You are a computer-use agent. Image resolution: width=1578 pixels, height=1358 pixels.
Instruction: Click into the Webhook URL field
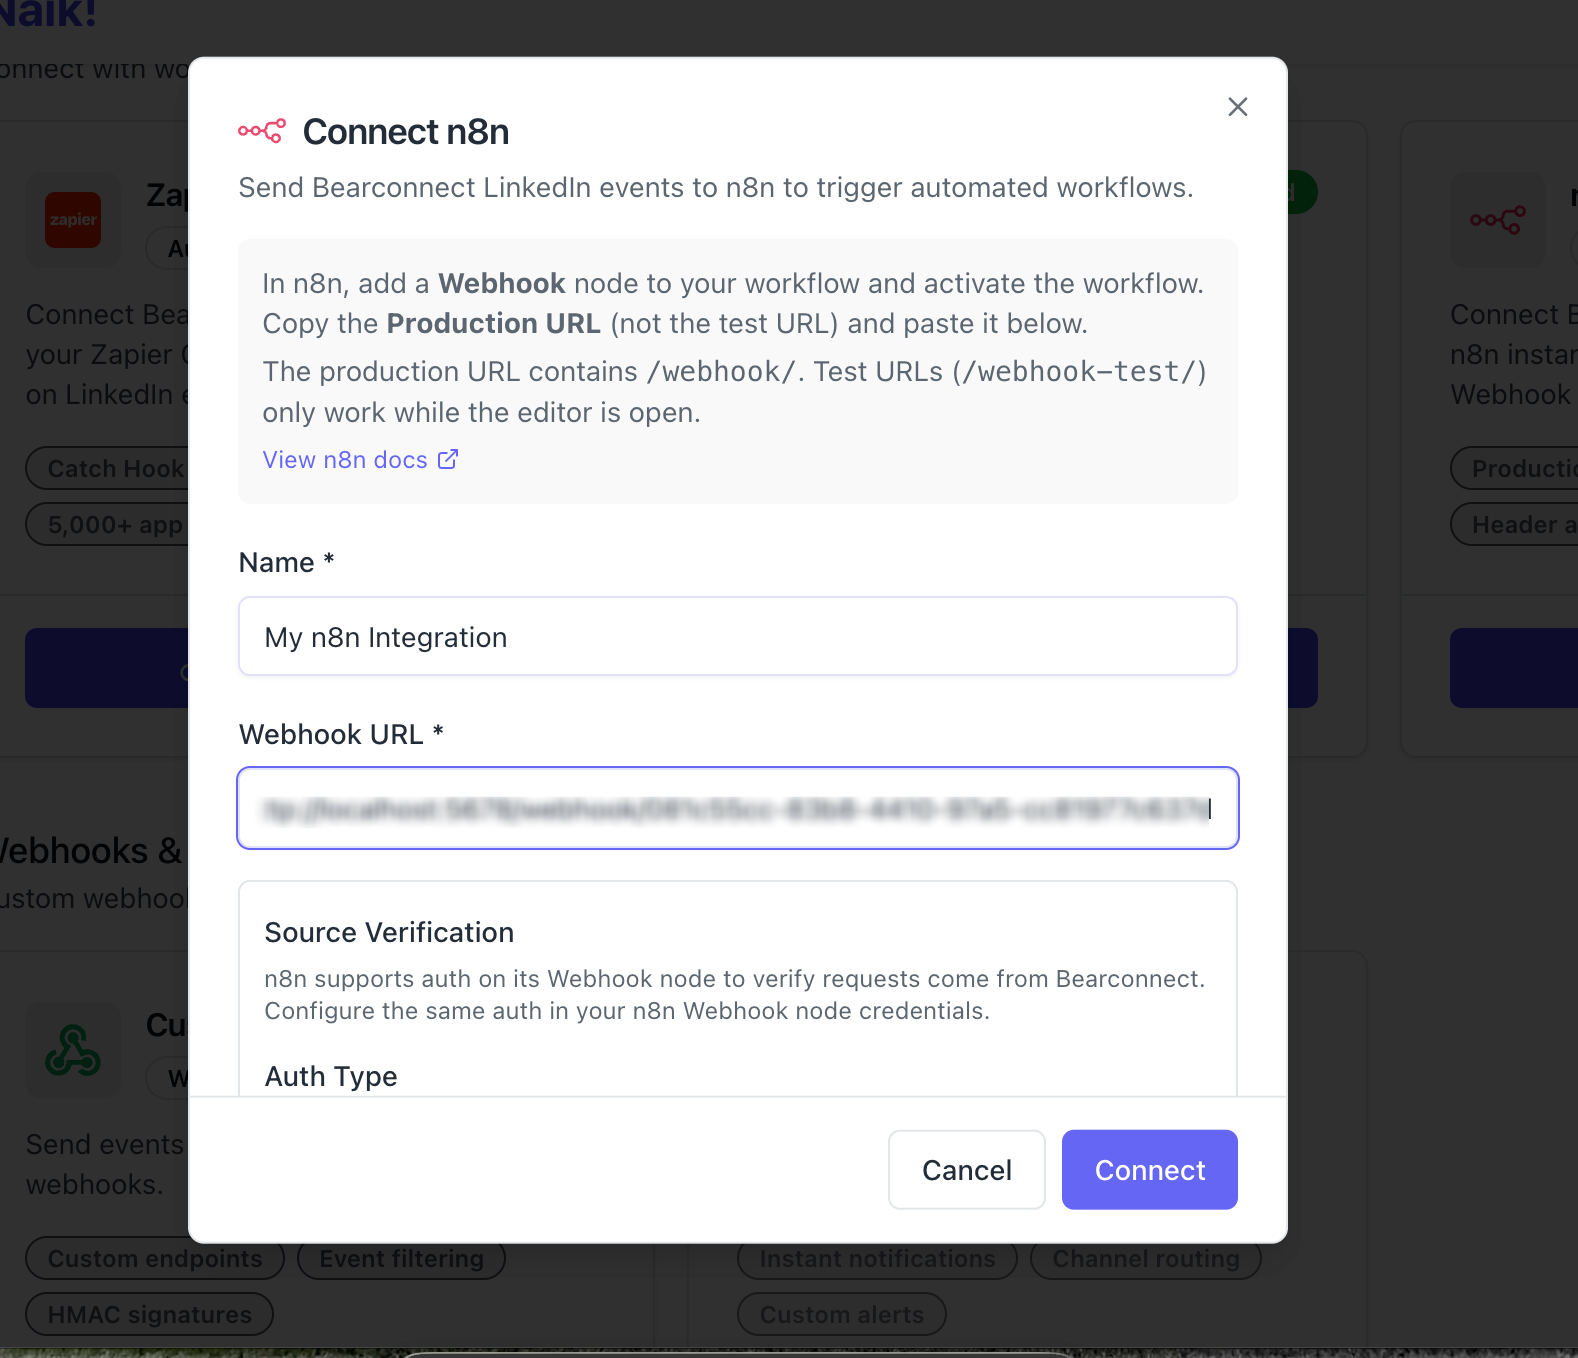pos(737,808)
